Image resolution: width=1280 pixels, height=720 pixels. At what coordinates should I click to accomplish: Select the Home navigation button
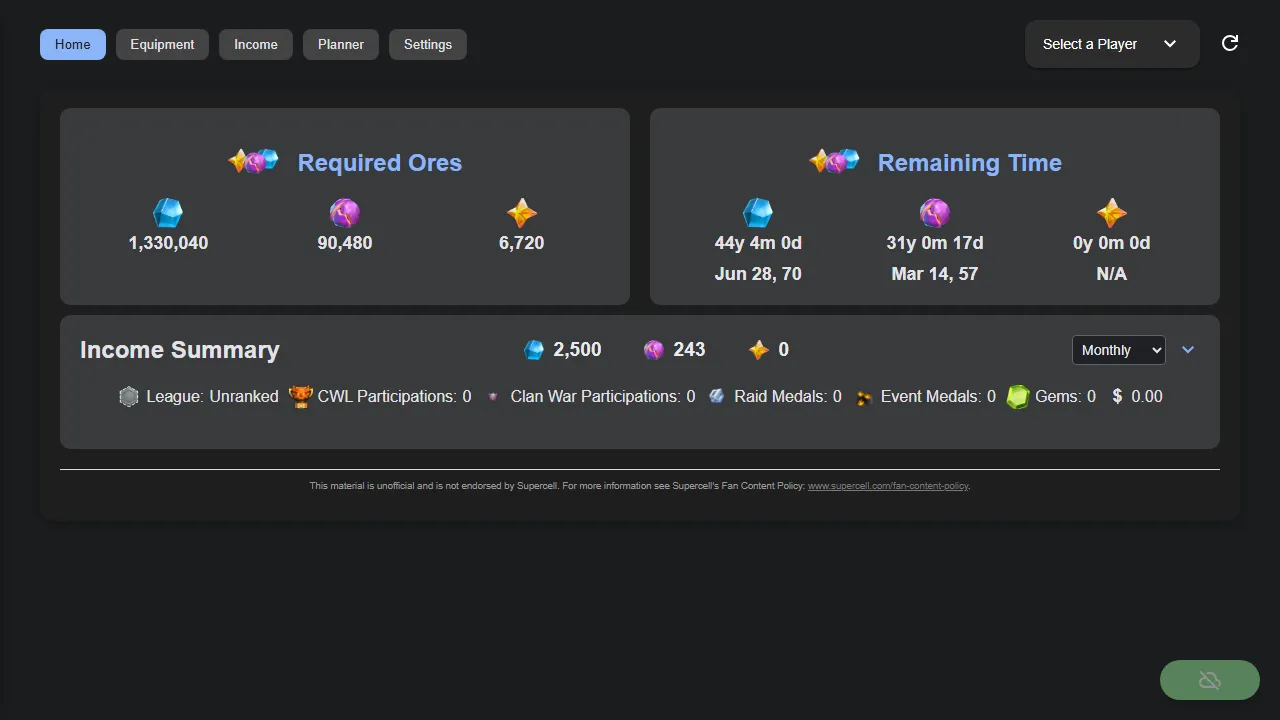point(71,44)
